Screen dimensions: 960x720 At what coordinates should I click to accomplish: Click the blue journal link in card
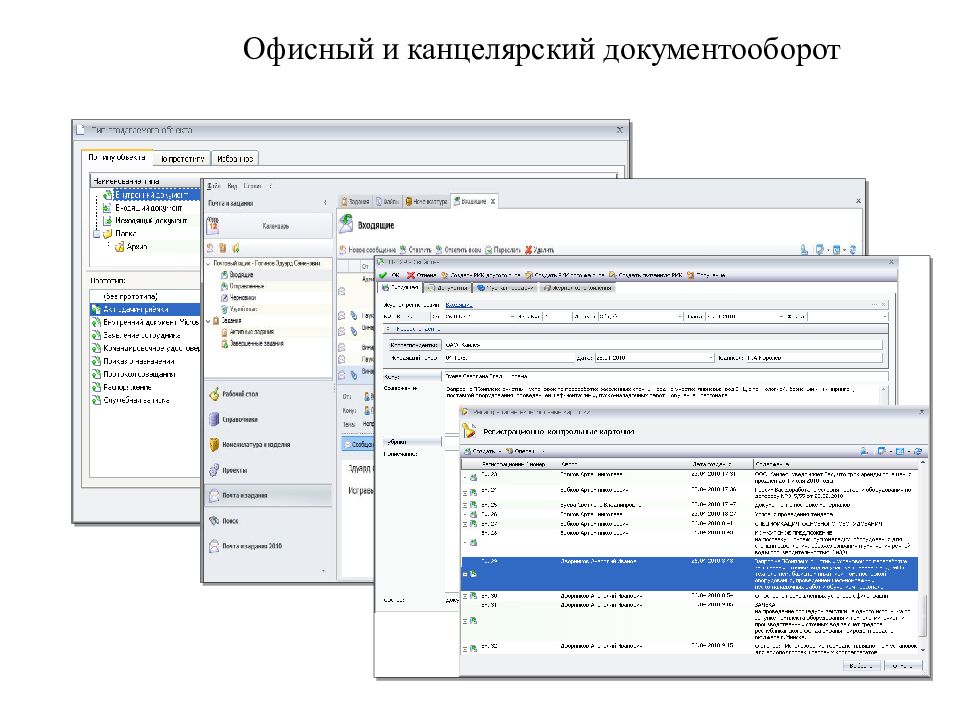pos(459,305)
